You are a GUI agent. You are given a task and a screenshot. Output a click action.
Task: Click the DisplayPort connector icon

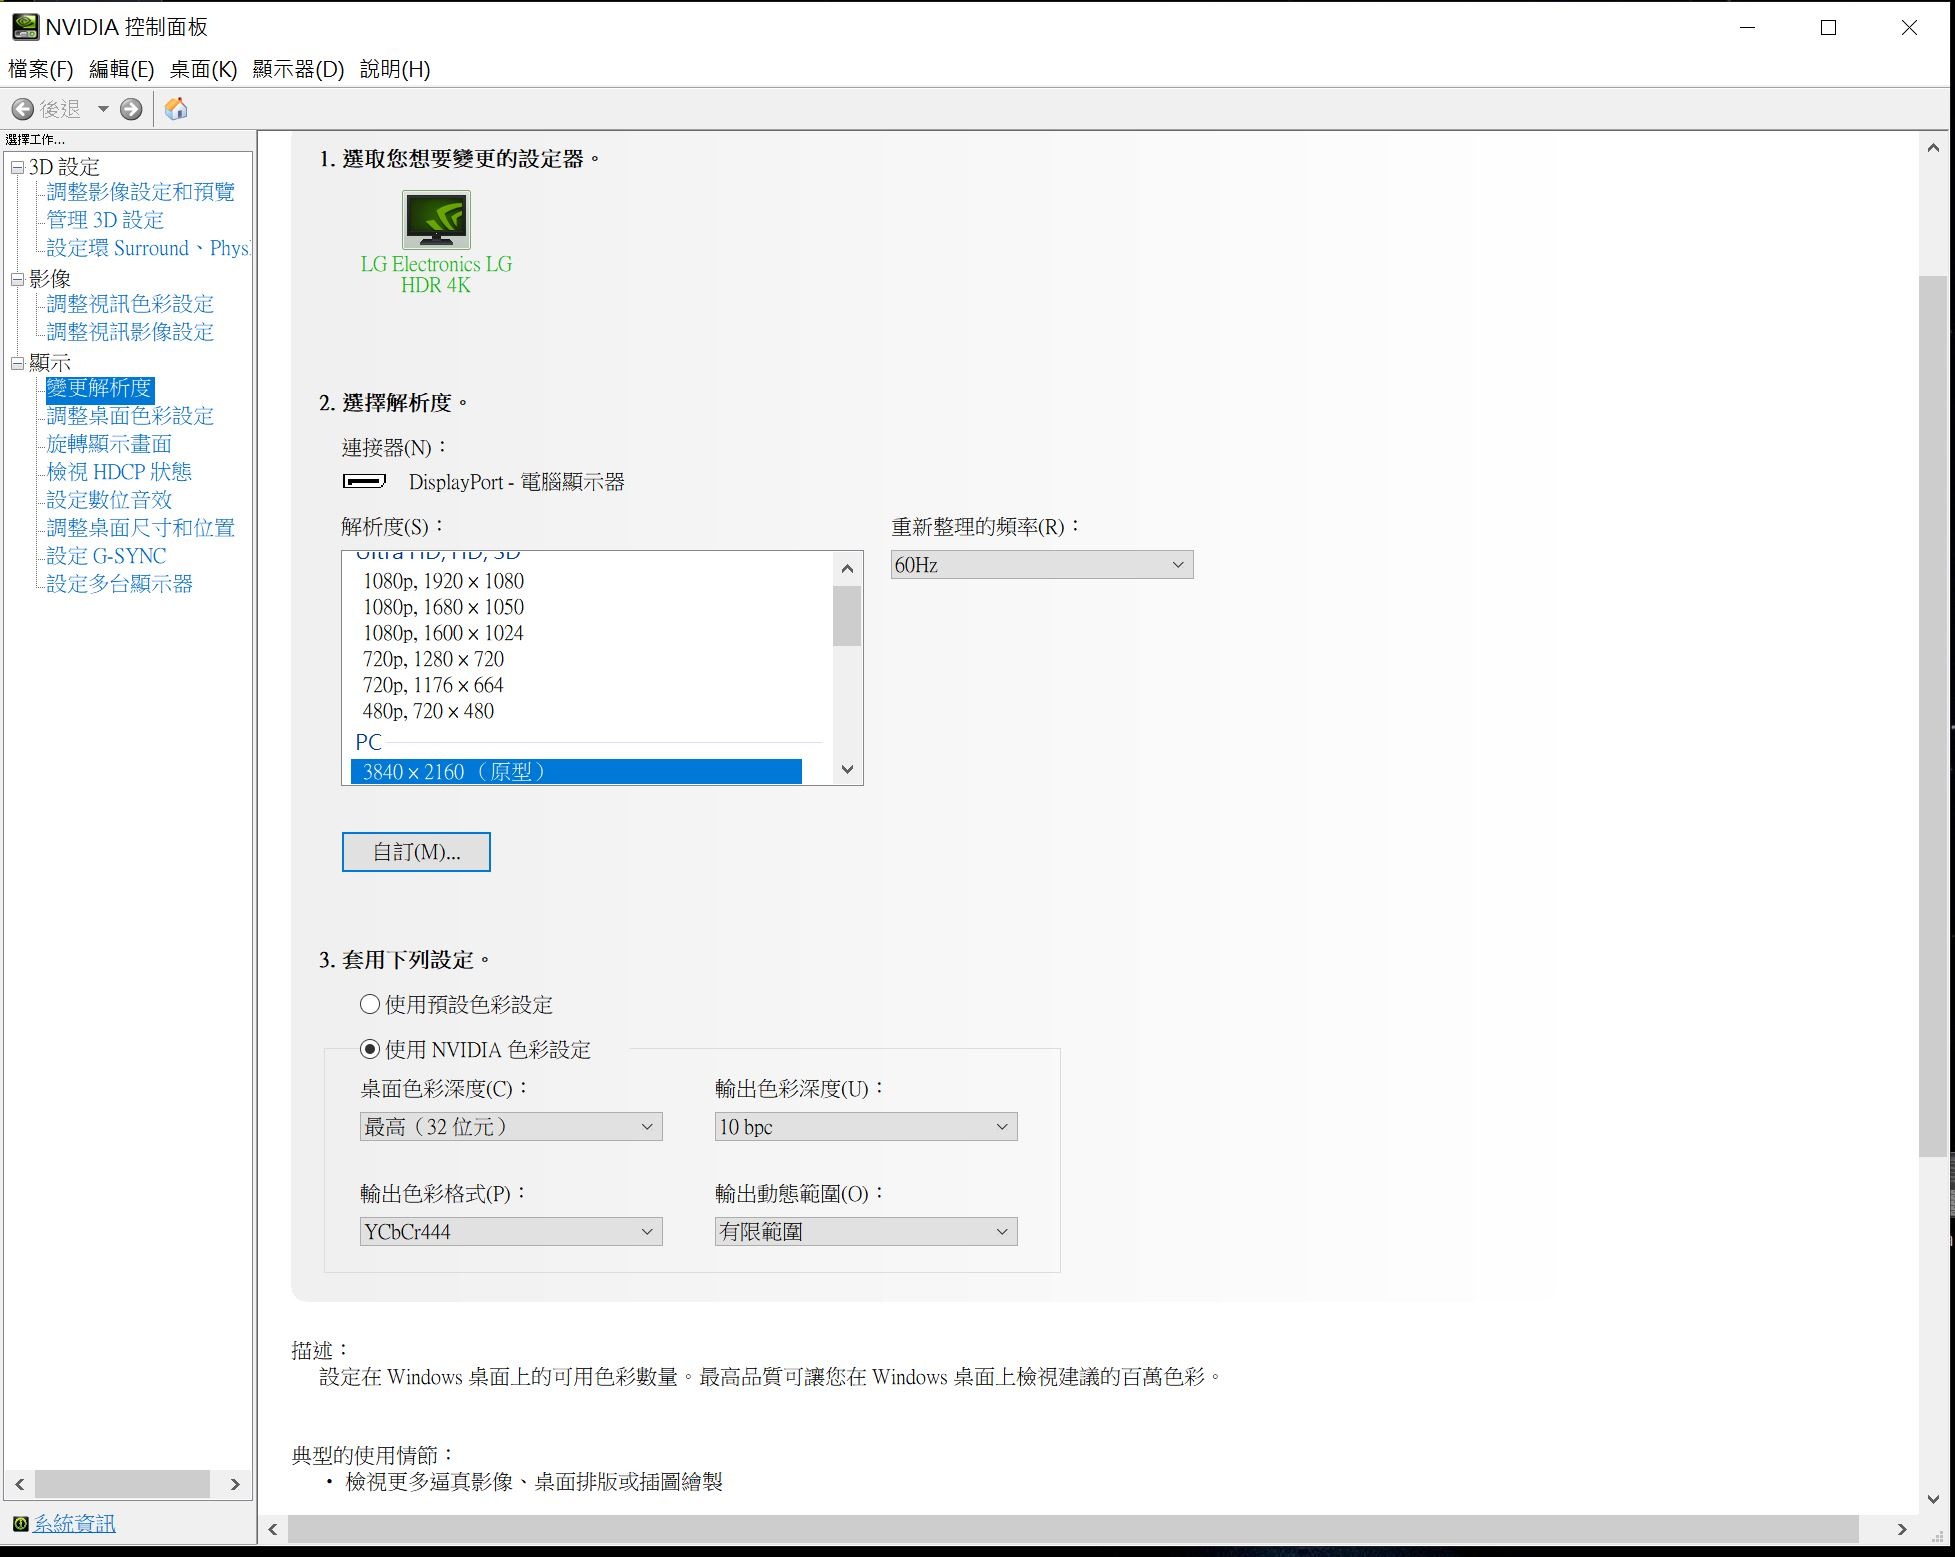point(365,481)
